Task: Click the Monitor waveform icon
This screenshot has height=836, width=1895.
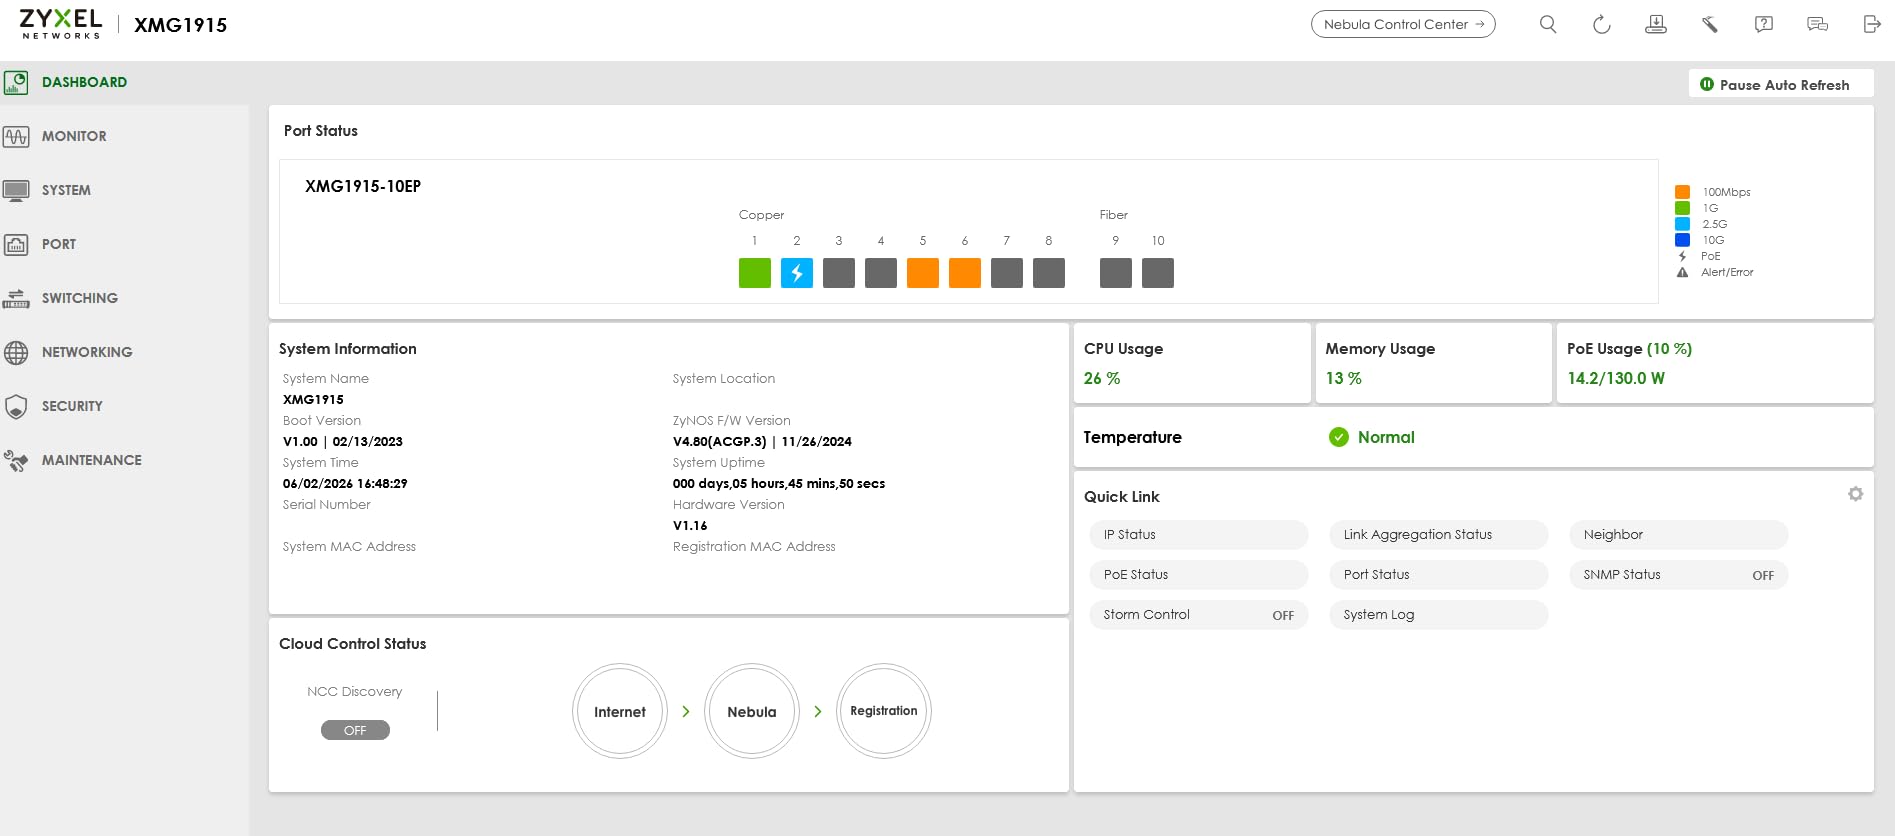Action: pyautogui.click(x=16, y=136)
